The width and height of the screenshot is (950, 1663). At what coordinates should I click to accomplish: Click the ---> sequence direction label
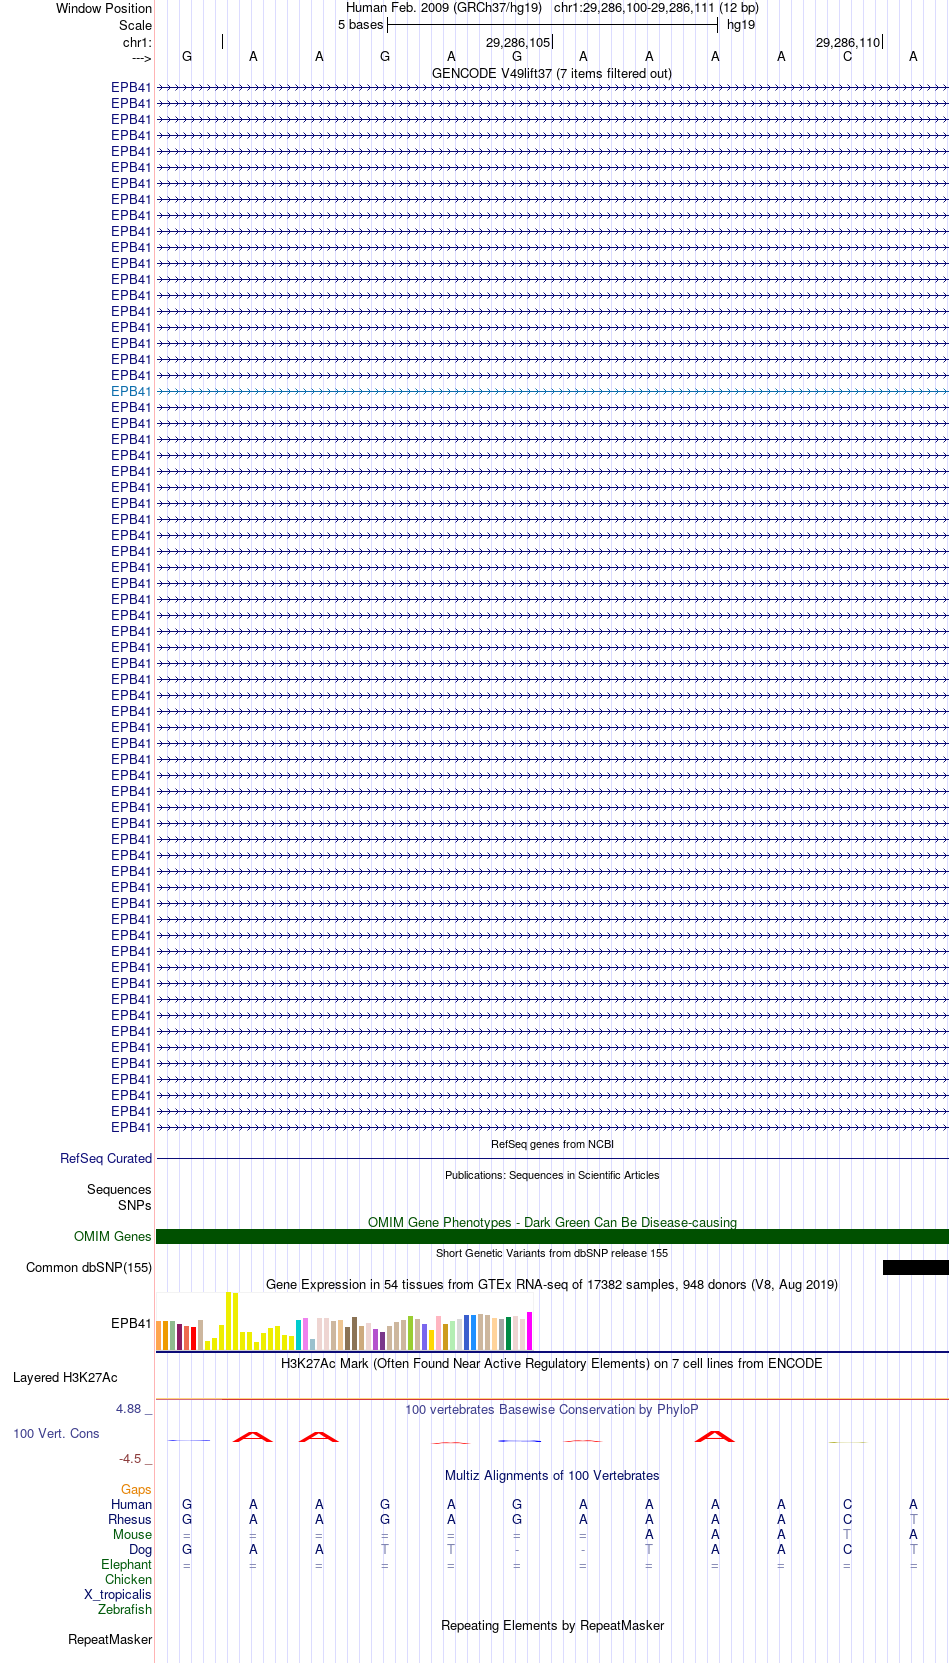pyautogui.click(x=141, y=58)
